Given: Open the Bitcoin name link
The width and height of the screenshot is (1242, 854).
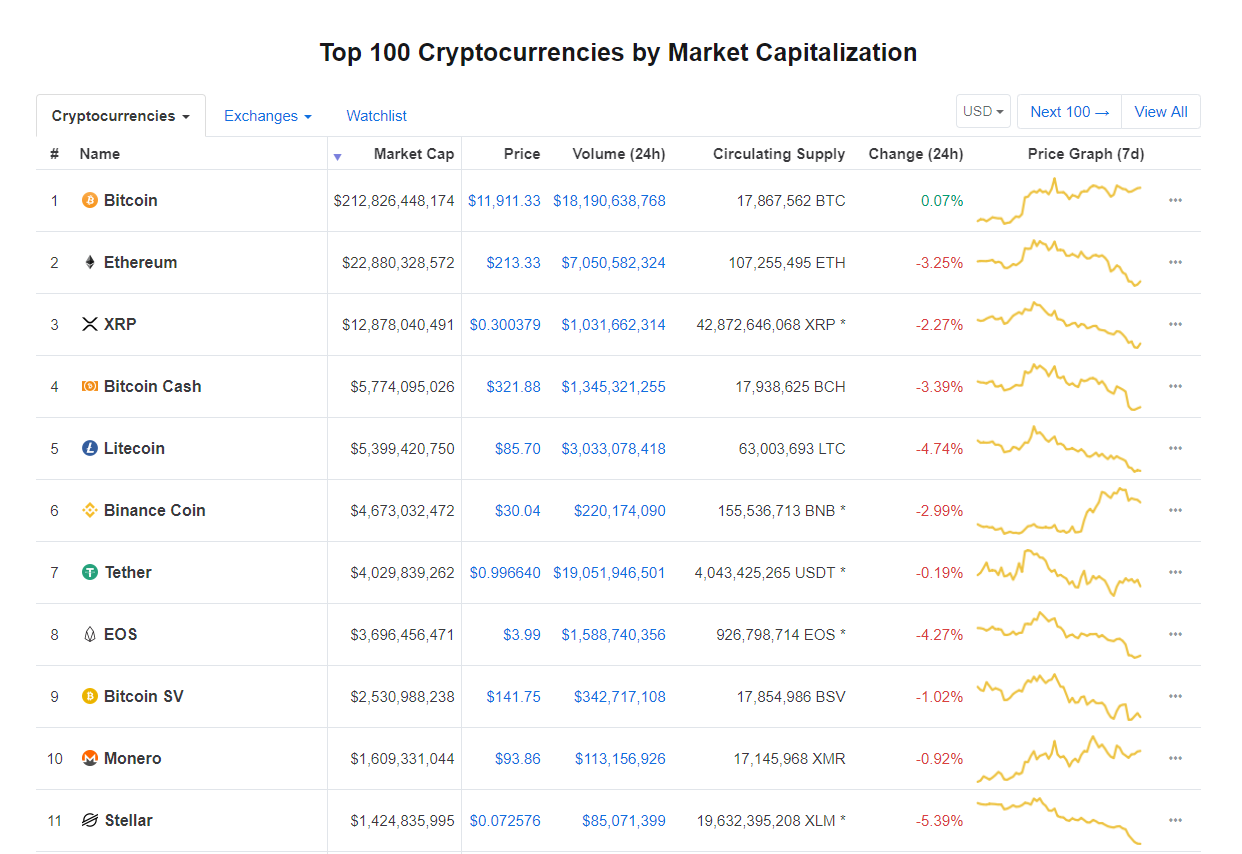Looking at the screenshot, I should click(x=131, y=200).
